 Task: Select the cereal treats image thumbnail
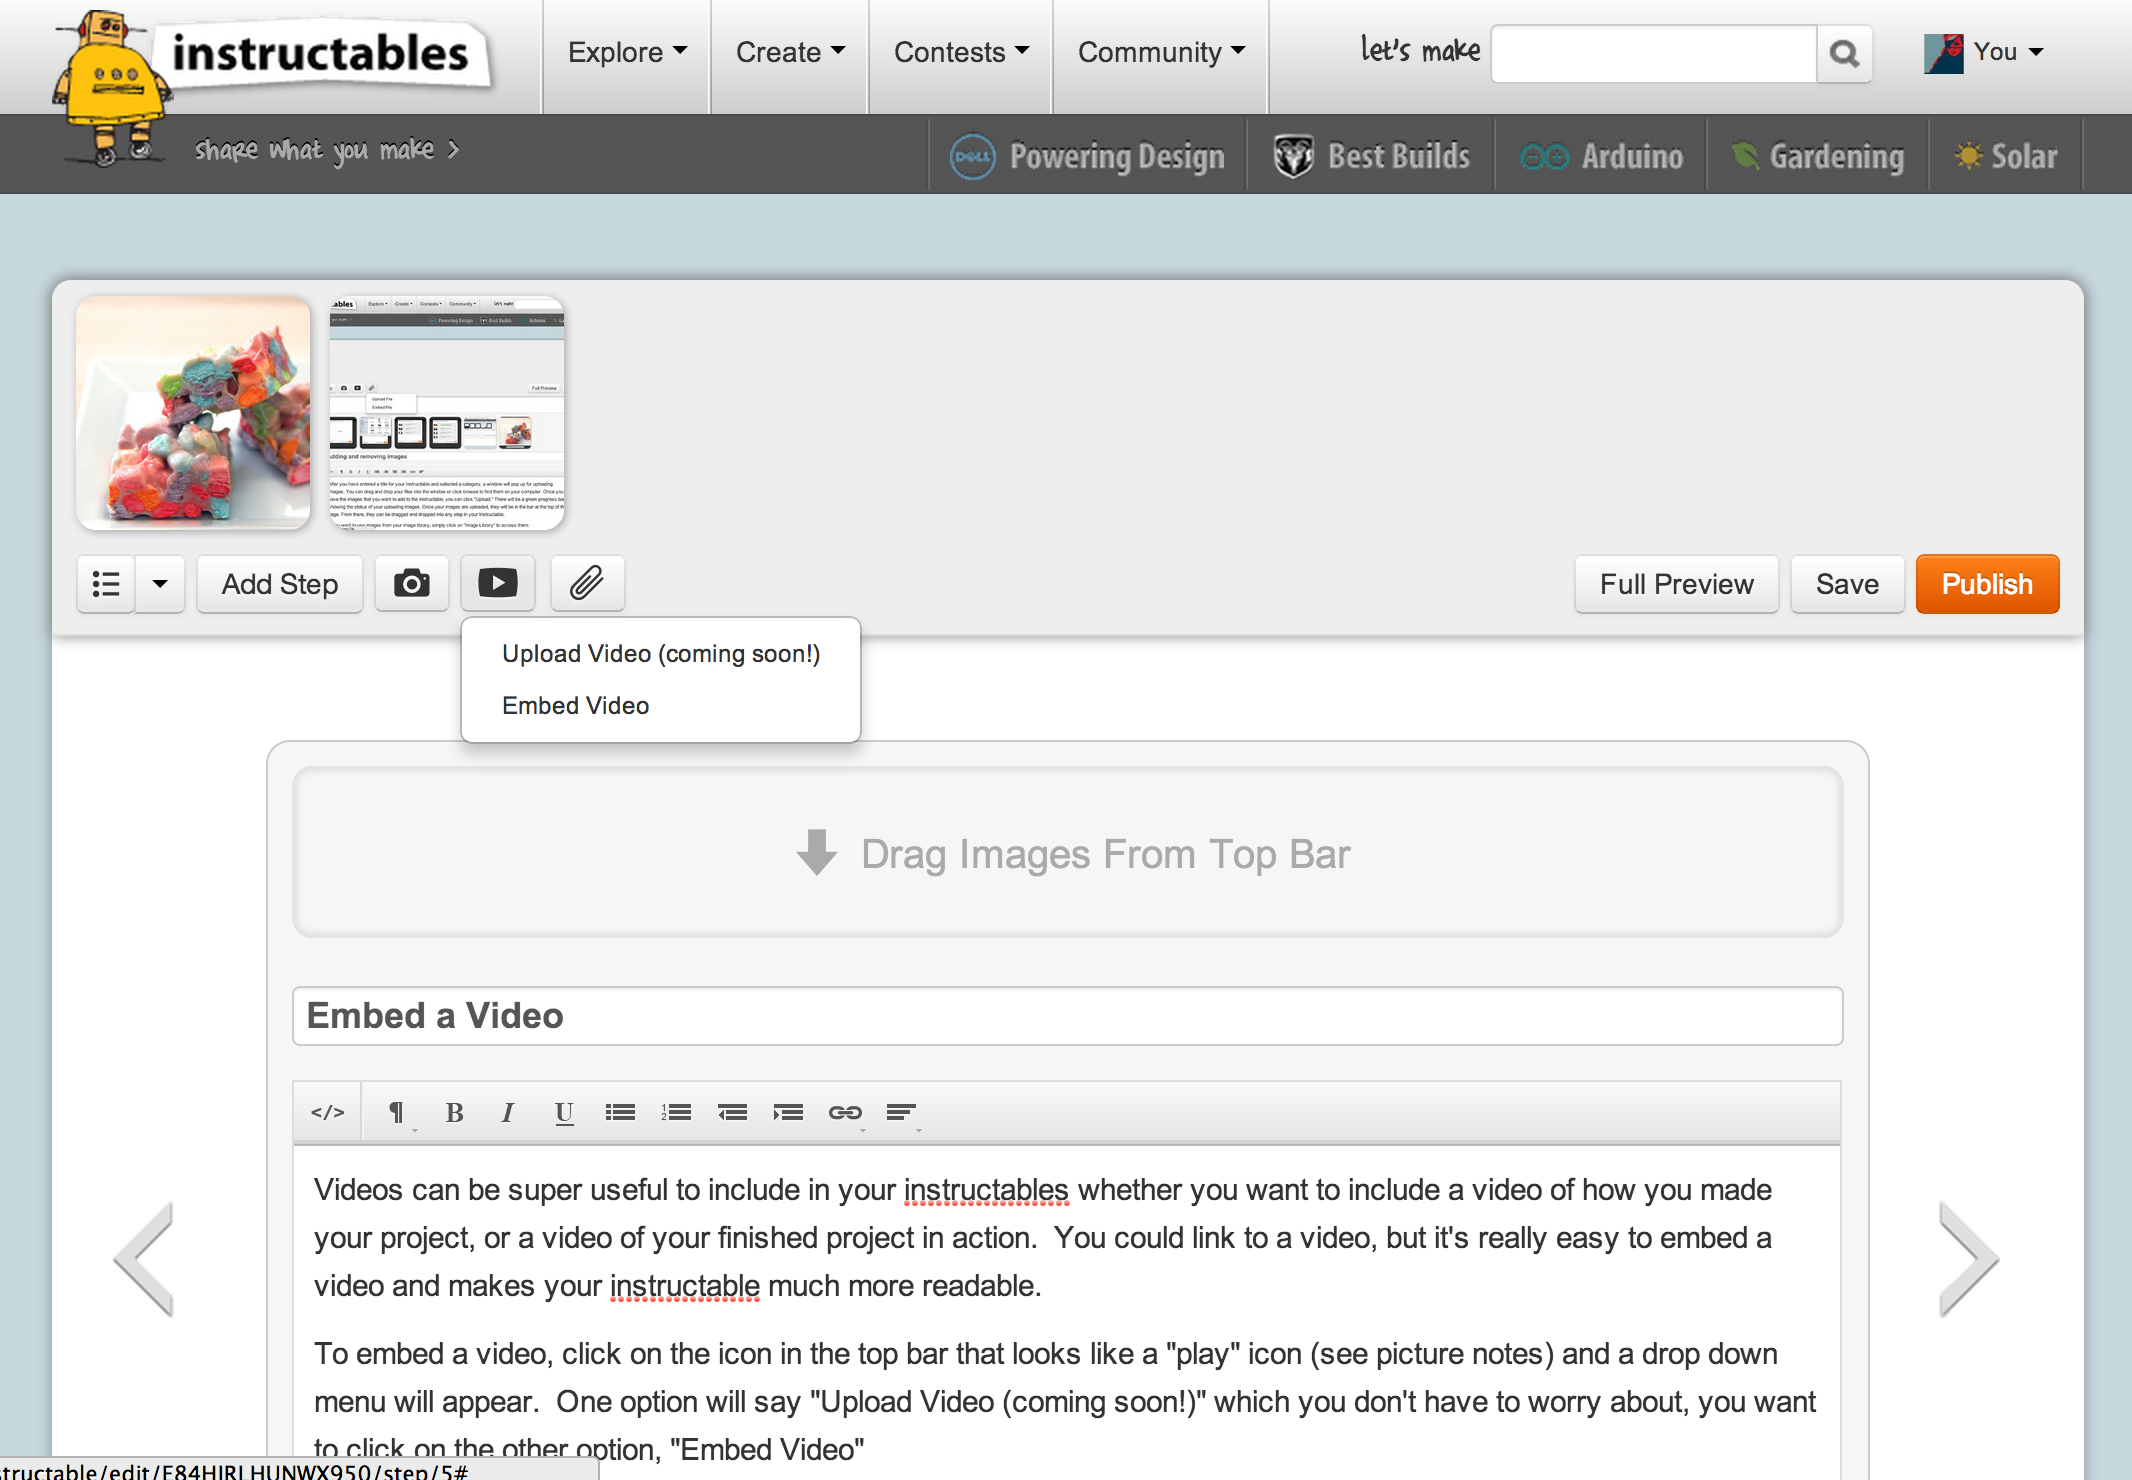click(192, 412)
